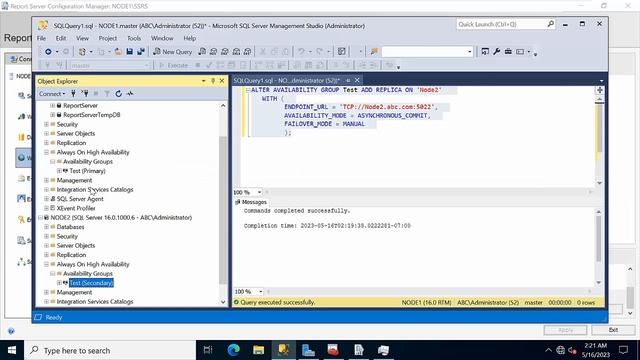This screenshot has height=360, width=640.
Task: Open the Help menu
Action: [189, 38]
